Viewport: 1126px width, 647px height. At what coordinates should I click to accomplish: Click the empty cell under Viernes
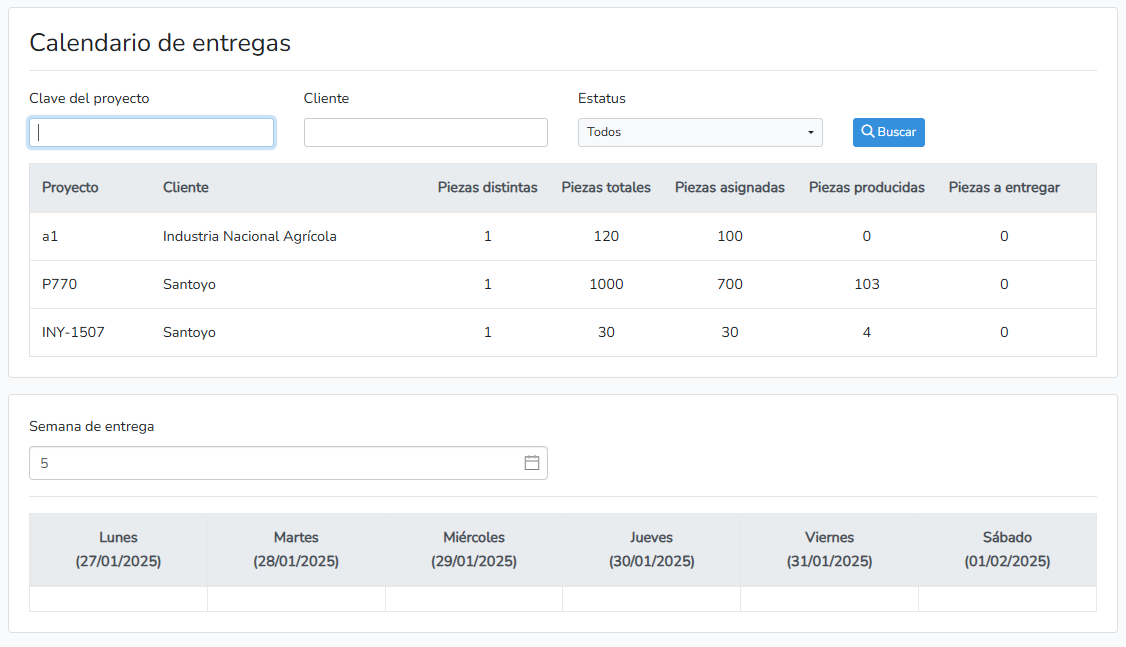pyautogui.click(x=829, y=599)
